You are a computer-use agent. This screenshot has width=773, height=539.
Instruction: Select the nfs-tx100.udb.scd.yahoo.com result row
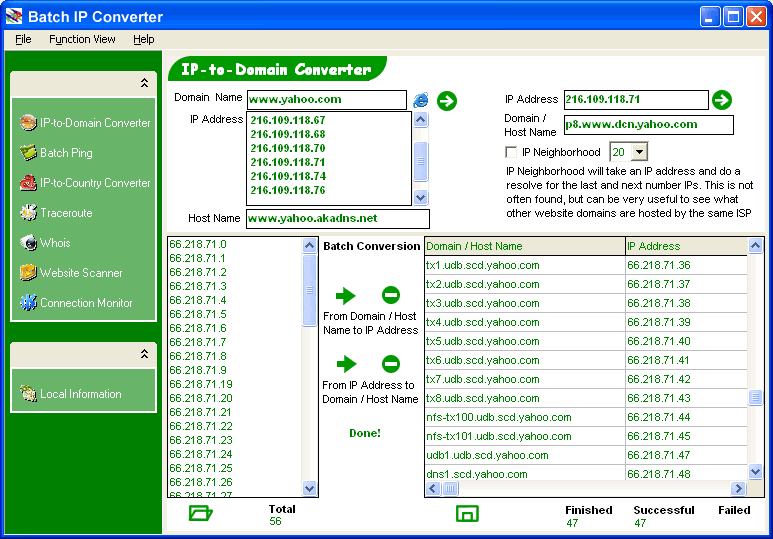click(x=586, y=417)
